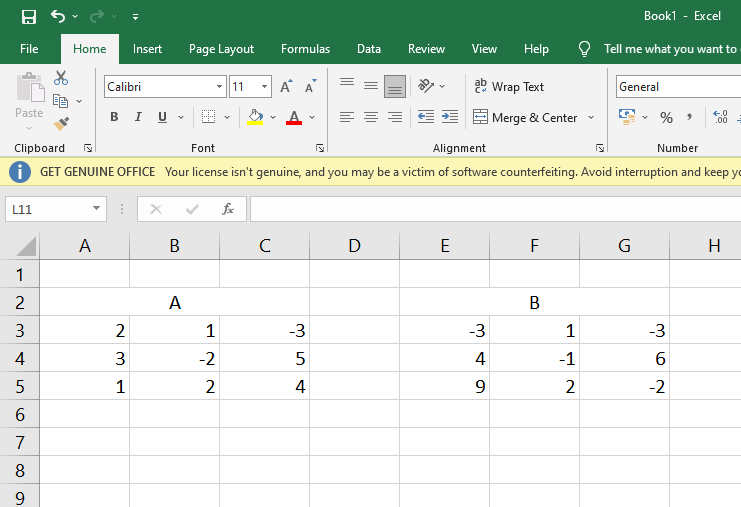Open the Borders dropdown arrow
Image resolution: width=741 pixels, height=507 pixels.
pyautogui.click(x=227, y=117)
